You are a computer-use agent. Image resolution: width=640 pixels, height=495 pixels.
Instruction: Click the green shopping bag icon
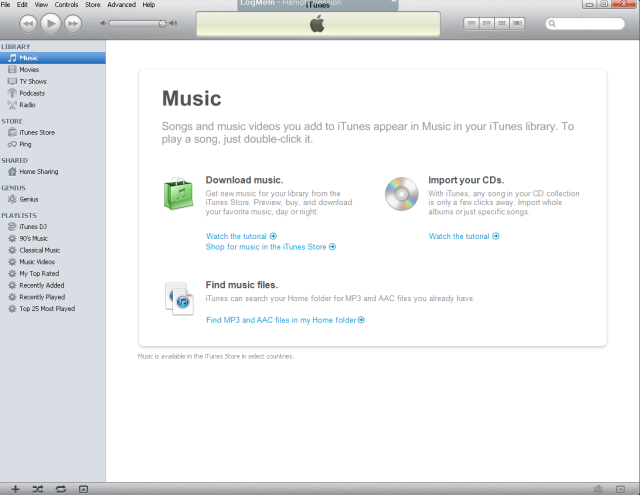coord(178,193)
